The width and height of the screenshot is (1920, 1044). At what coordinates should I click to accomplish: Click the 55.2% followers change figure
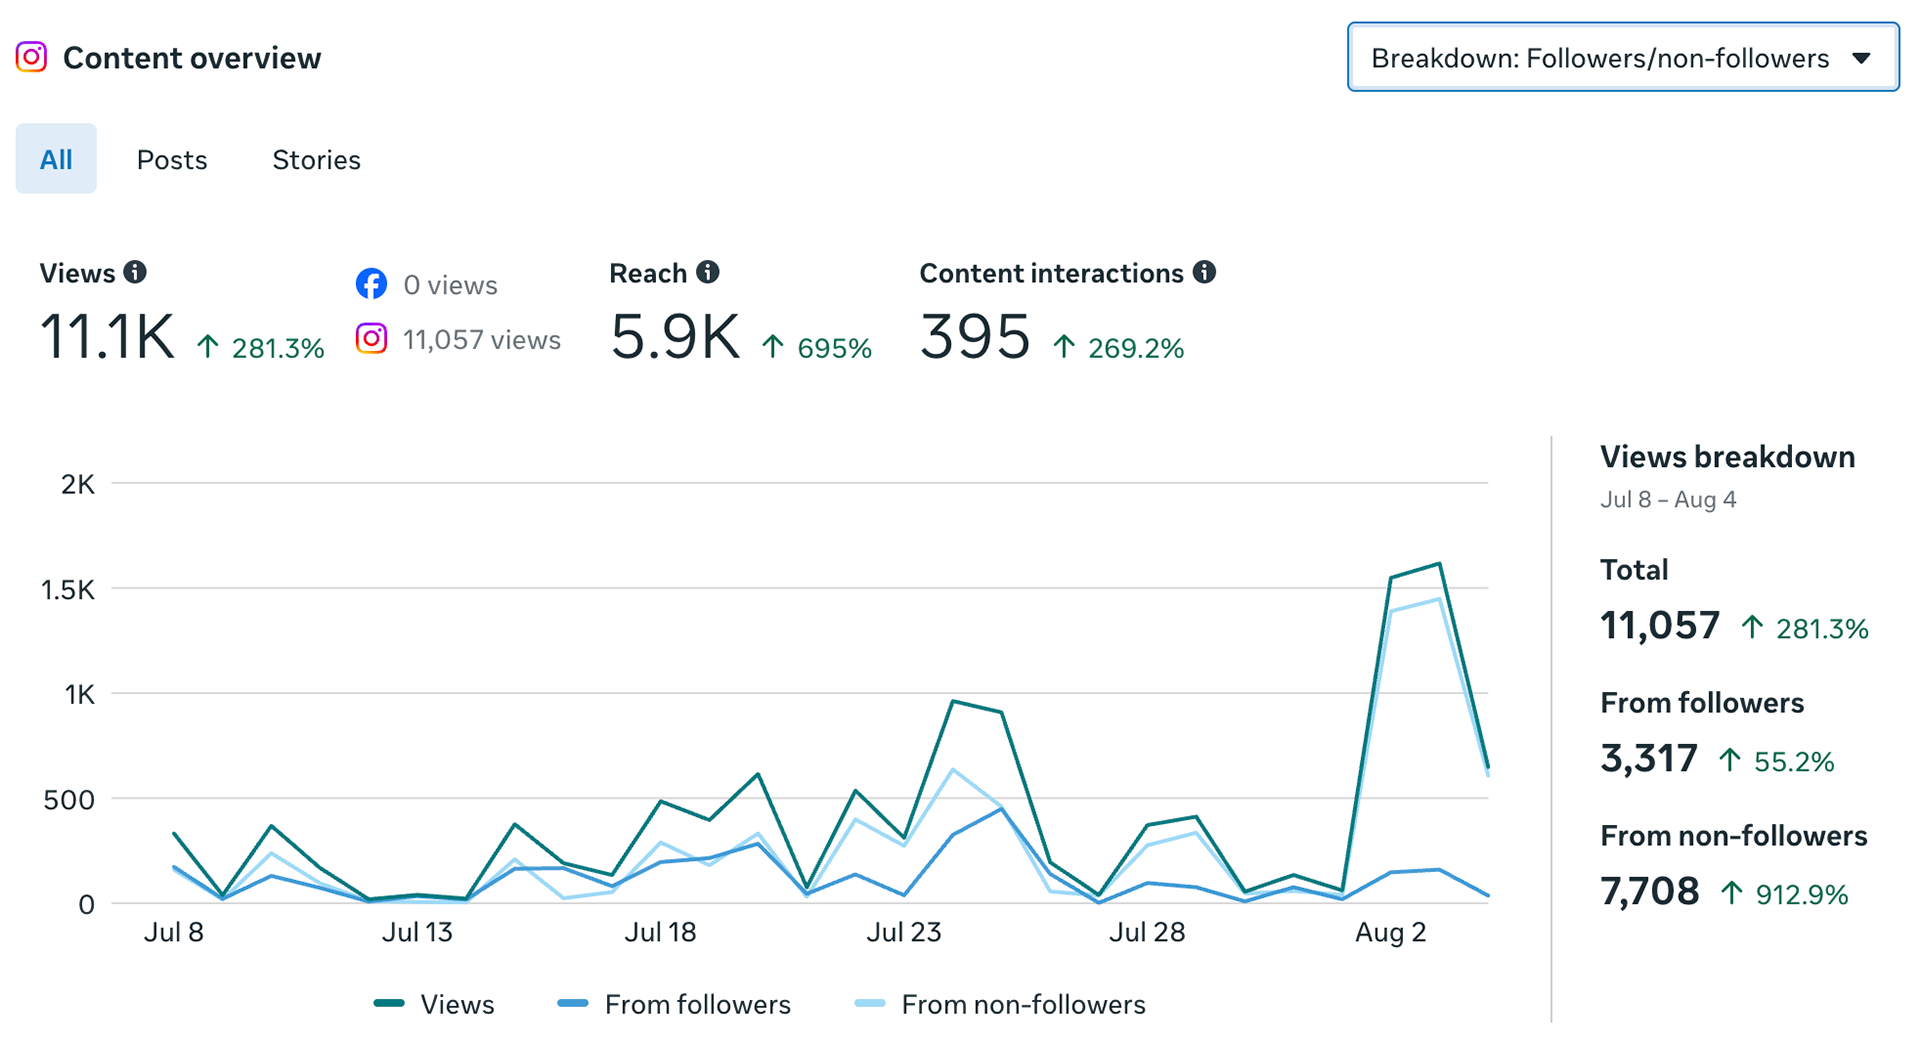[x=1794, y=762]
